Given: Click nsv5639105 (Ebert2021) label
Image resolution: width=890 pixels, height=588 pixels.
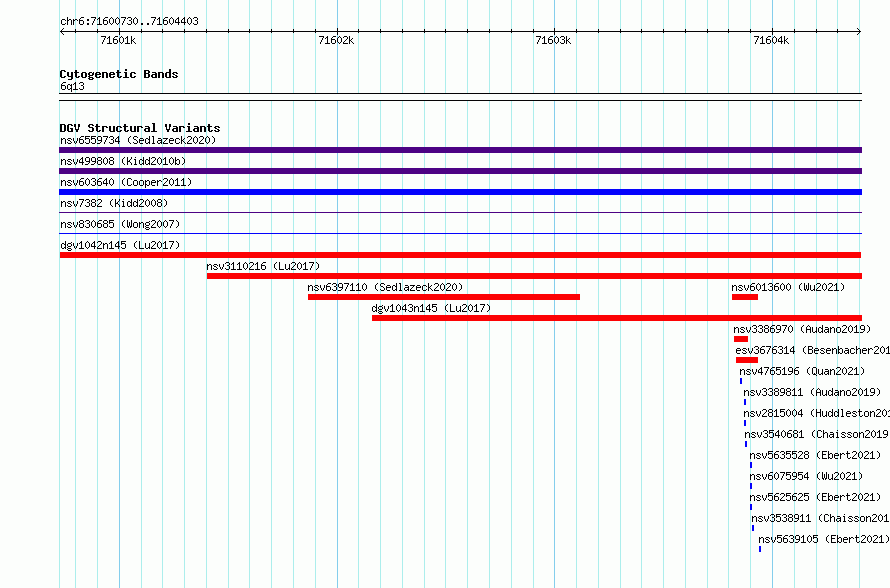Looking at the screenshot, I should point(824,539).
